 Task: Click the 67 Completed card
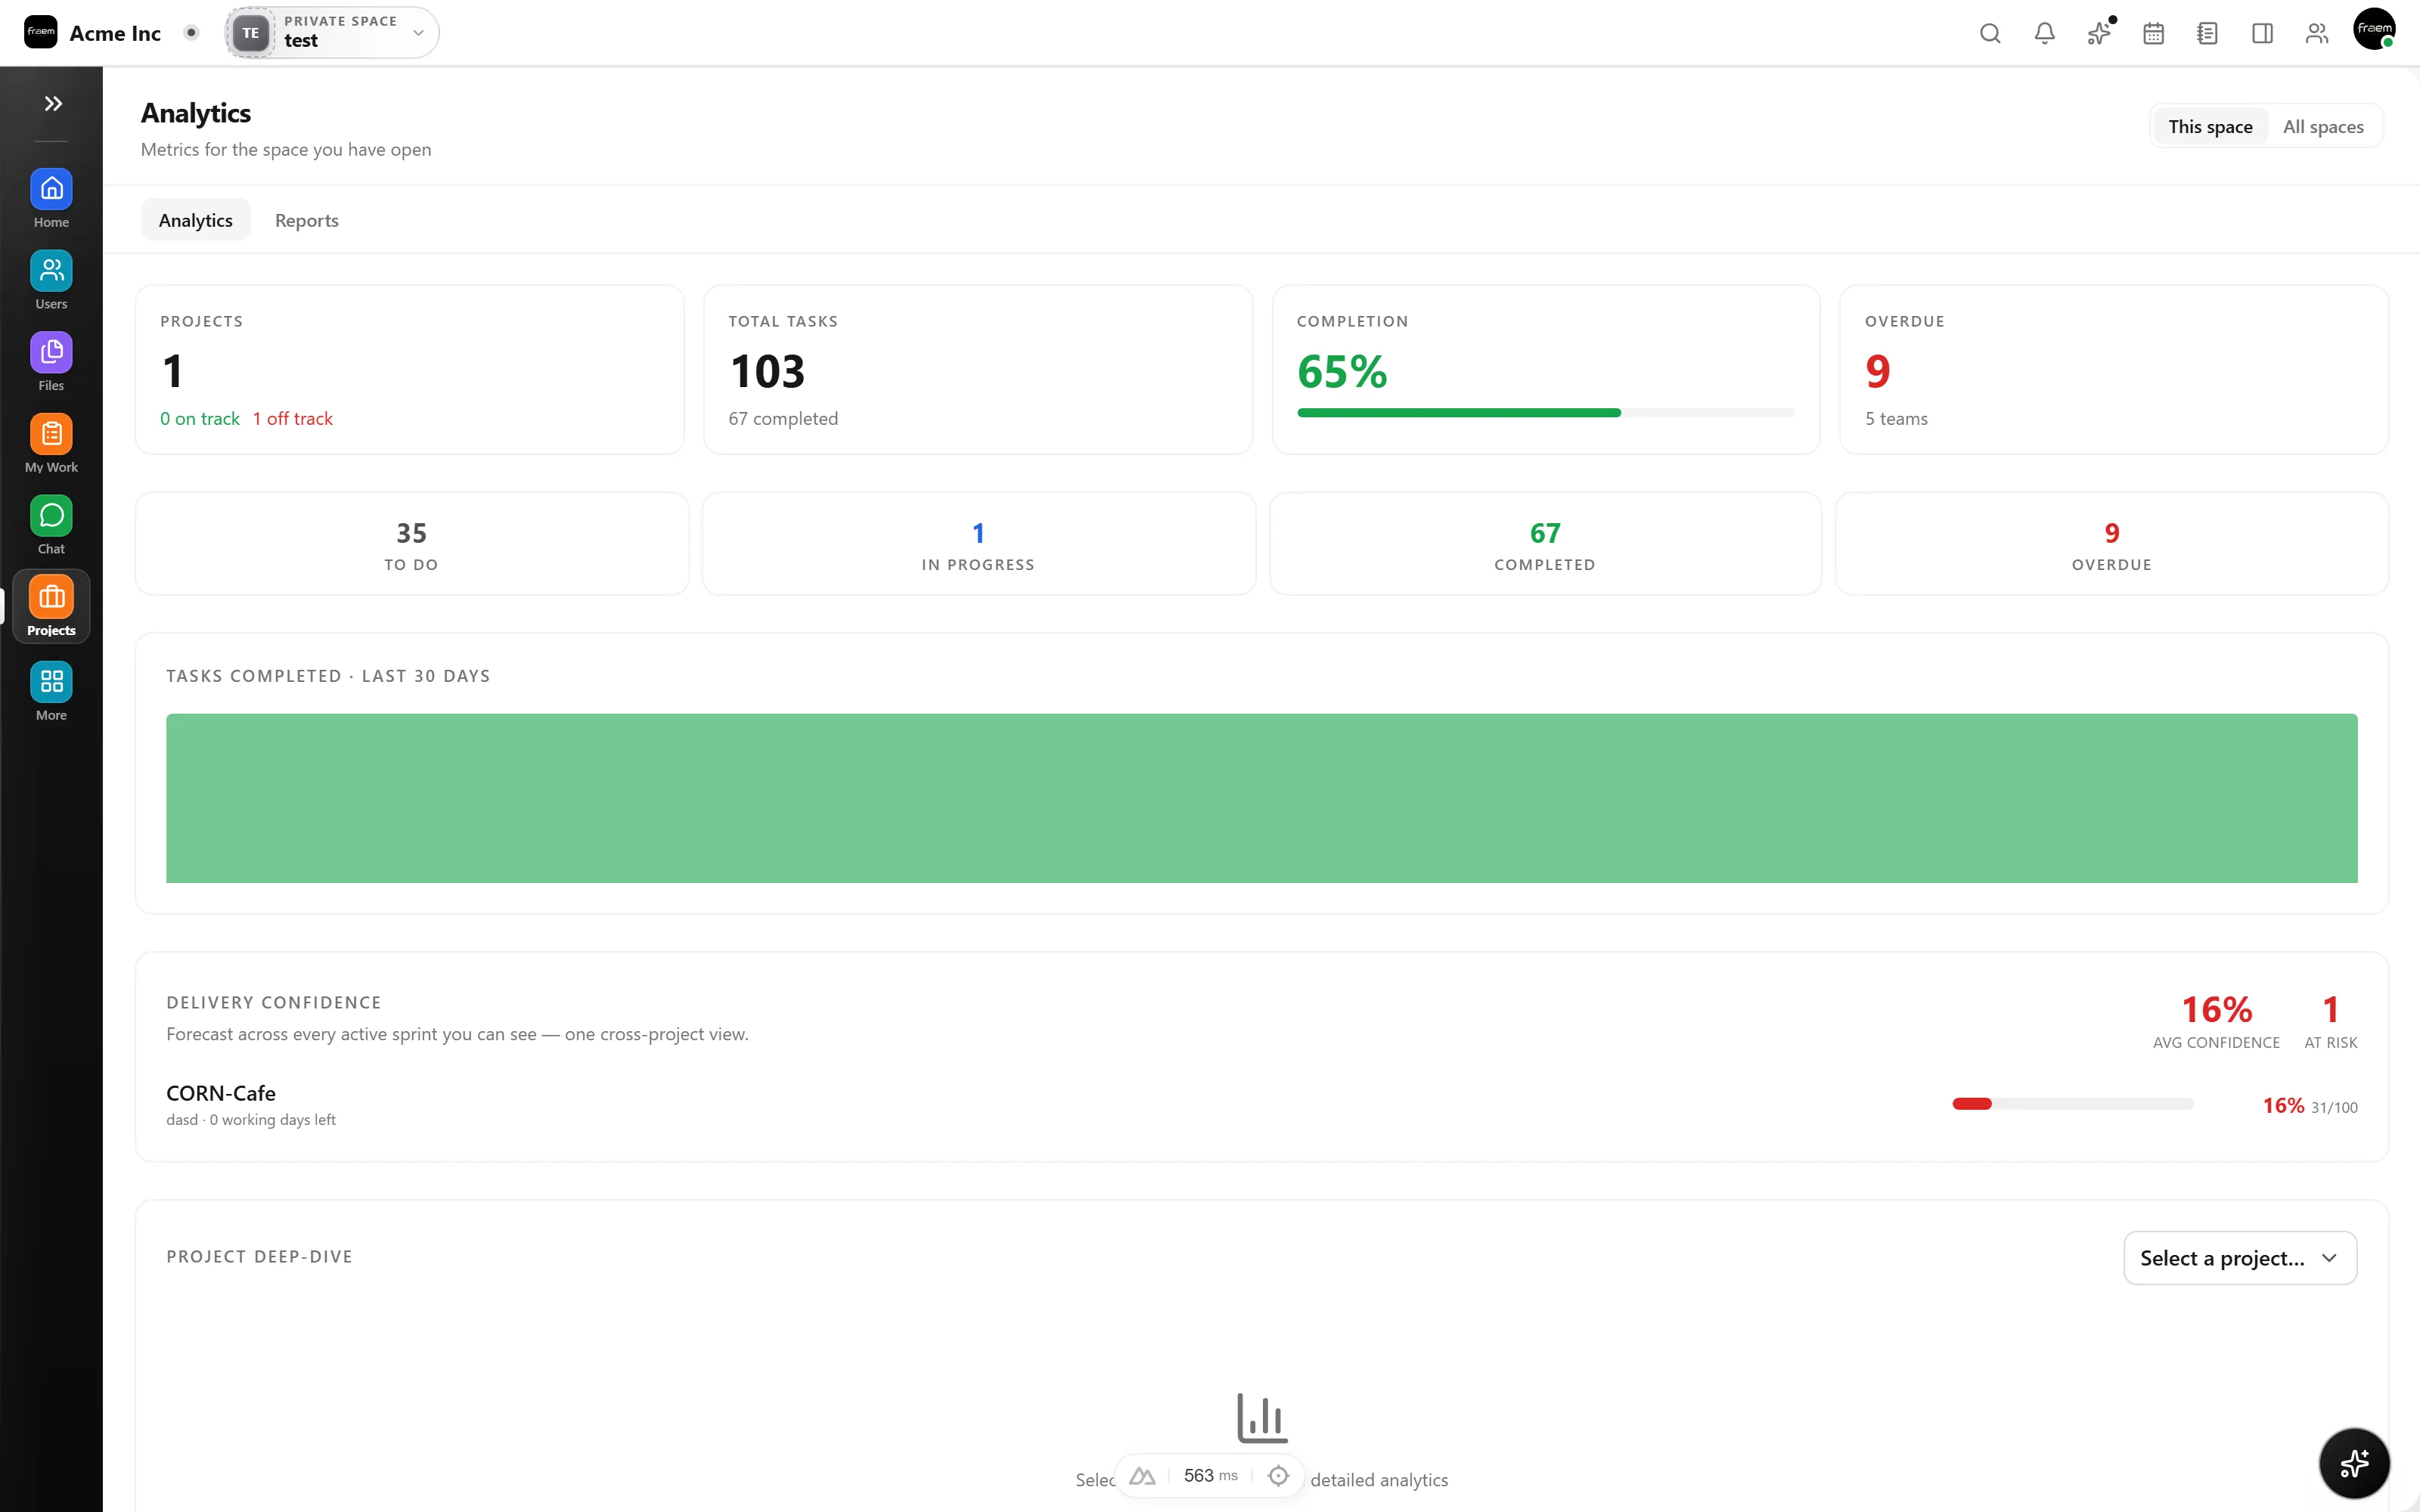point(1545,544)
